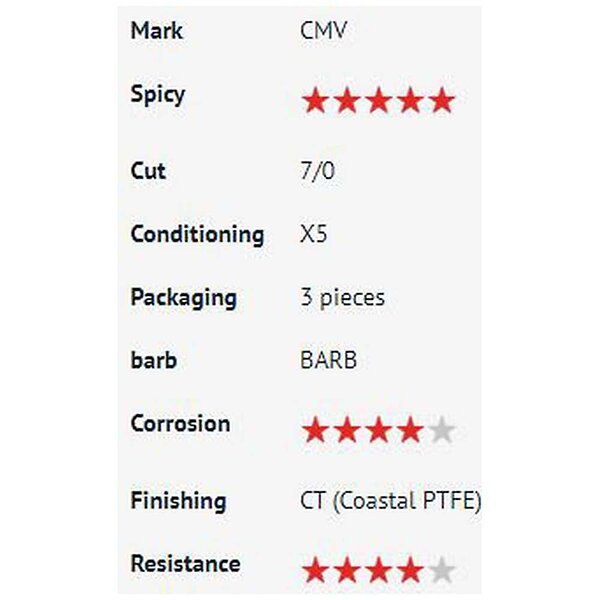Click the "3 pieces" packaging value

tap(342, 298)
